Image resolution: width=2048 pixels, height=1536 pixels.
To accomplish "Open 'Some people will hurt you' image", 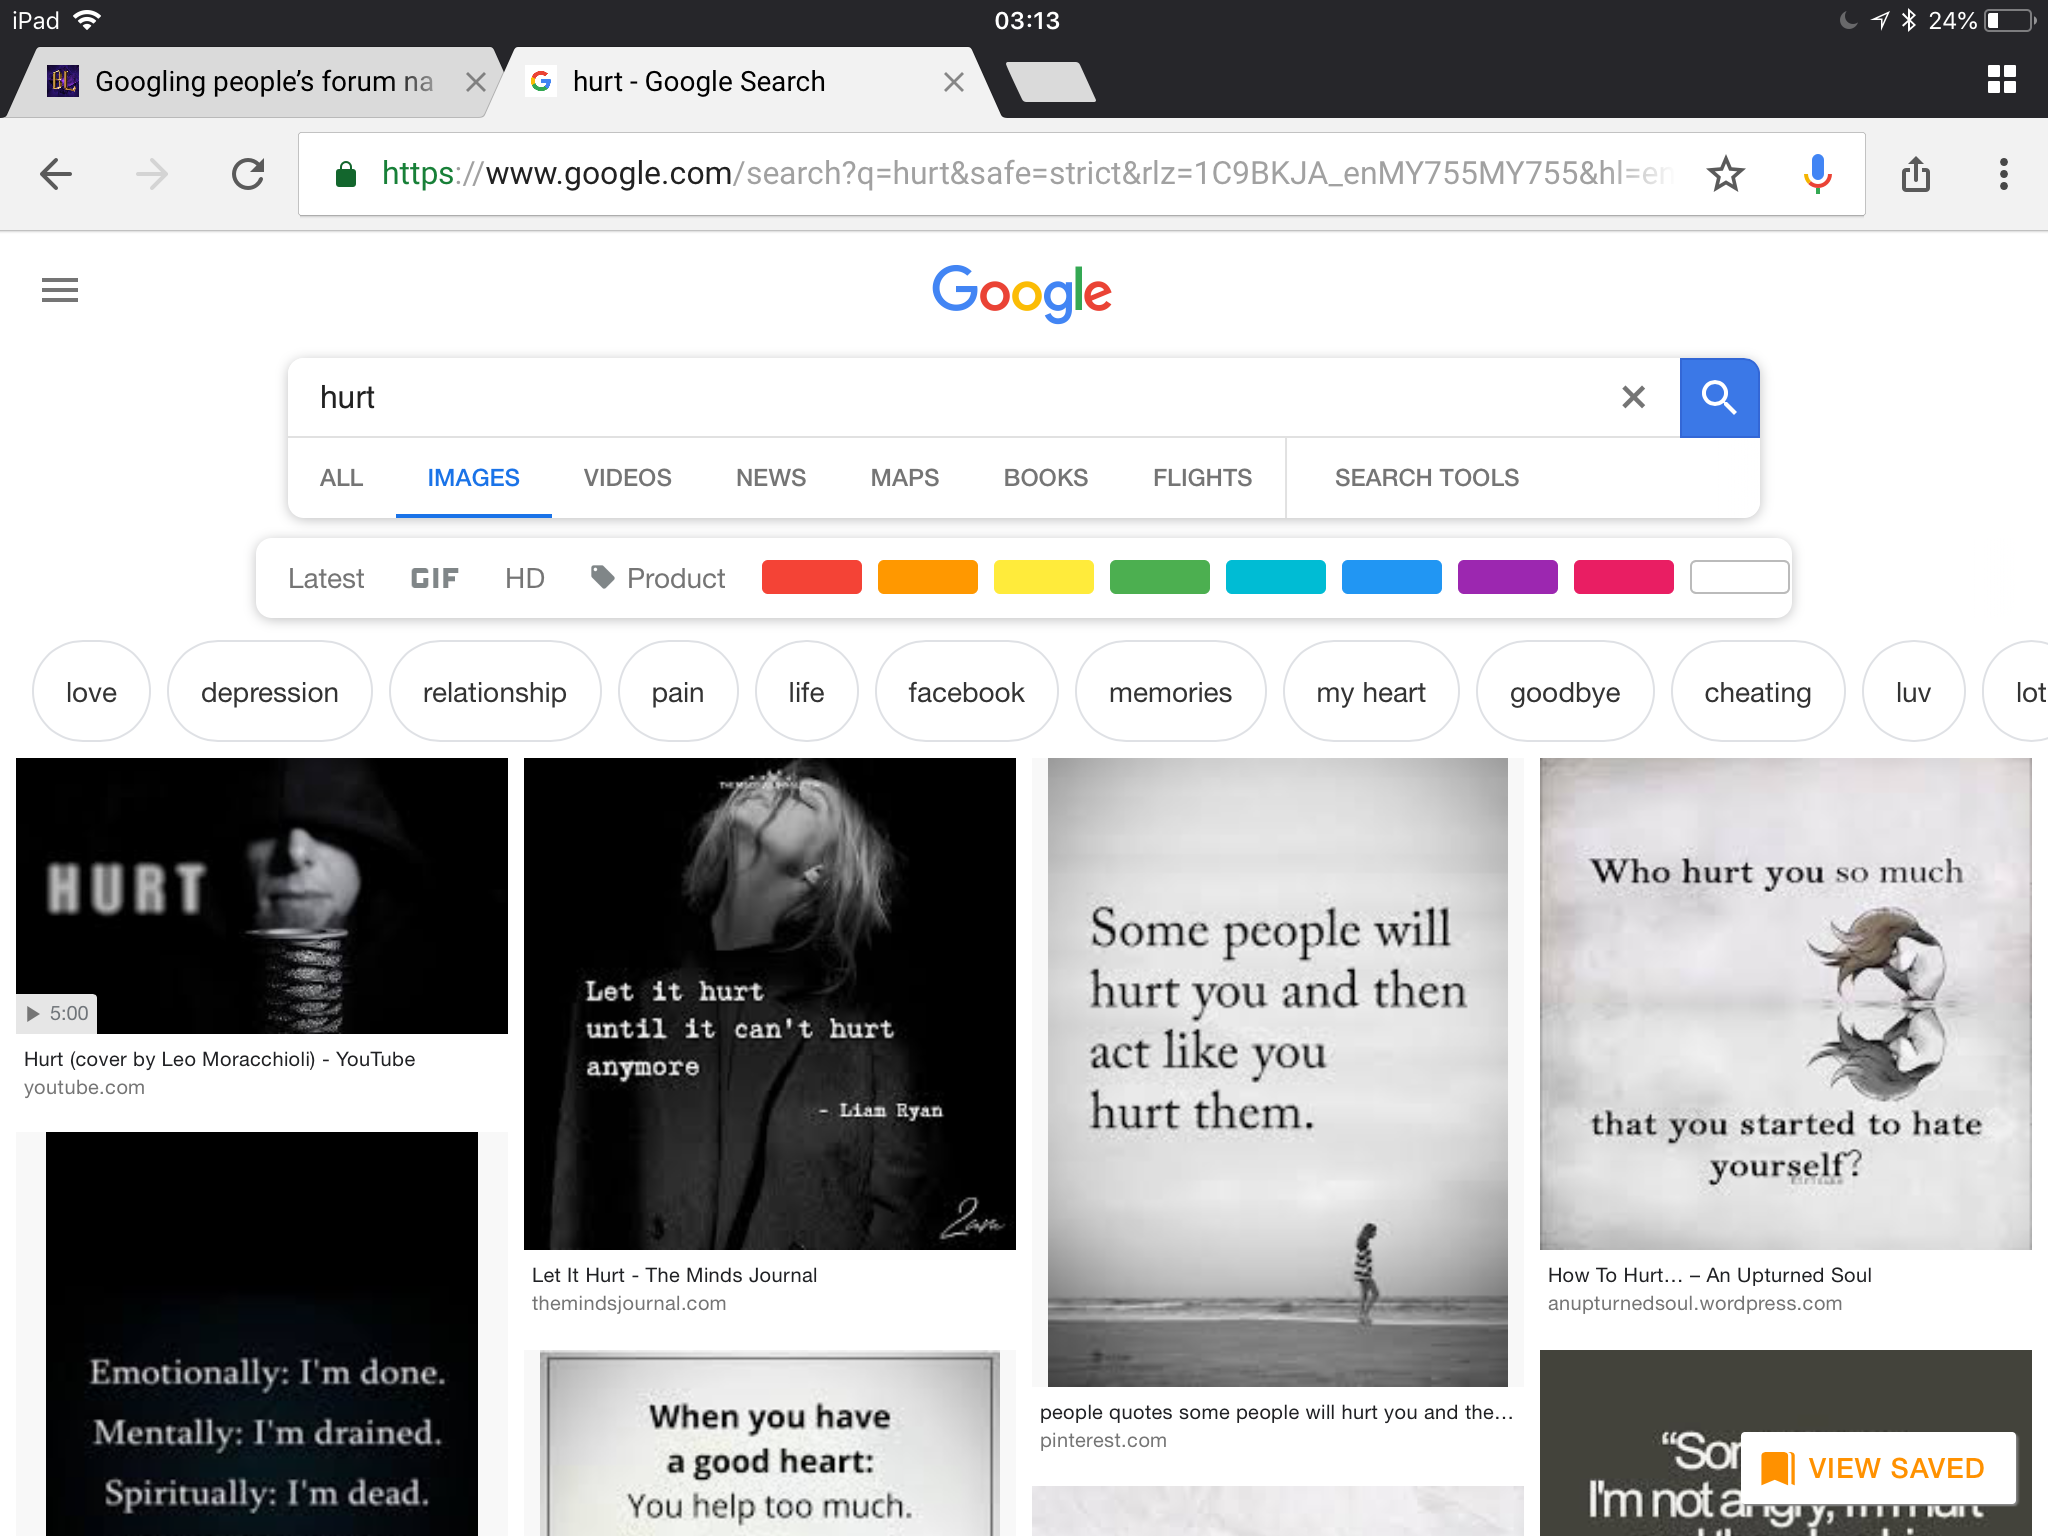I will [x=1278, y=1072].
